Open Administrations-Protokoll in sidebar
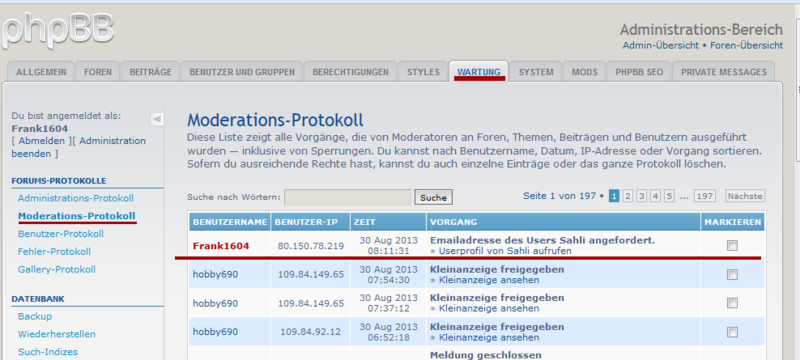Screen dimensions: 800x360 click(76, 198)
